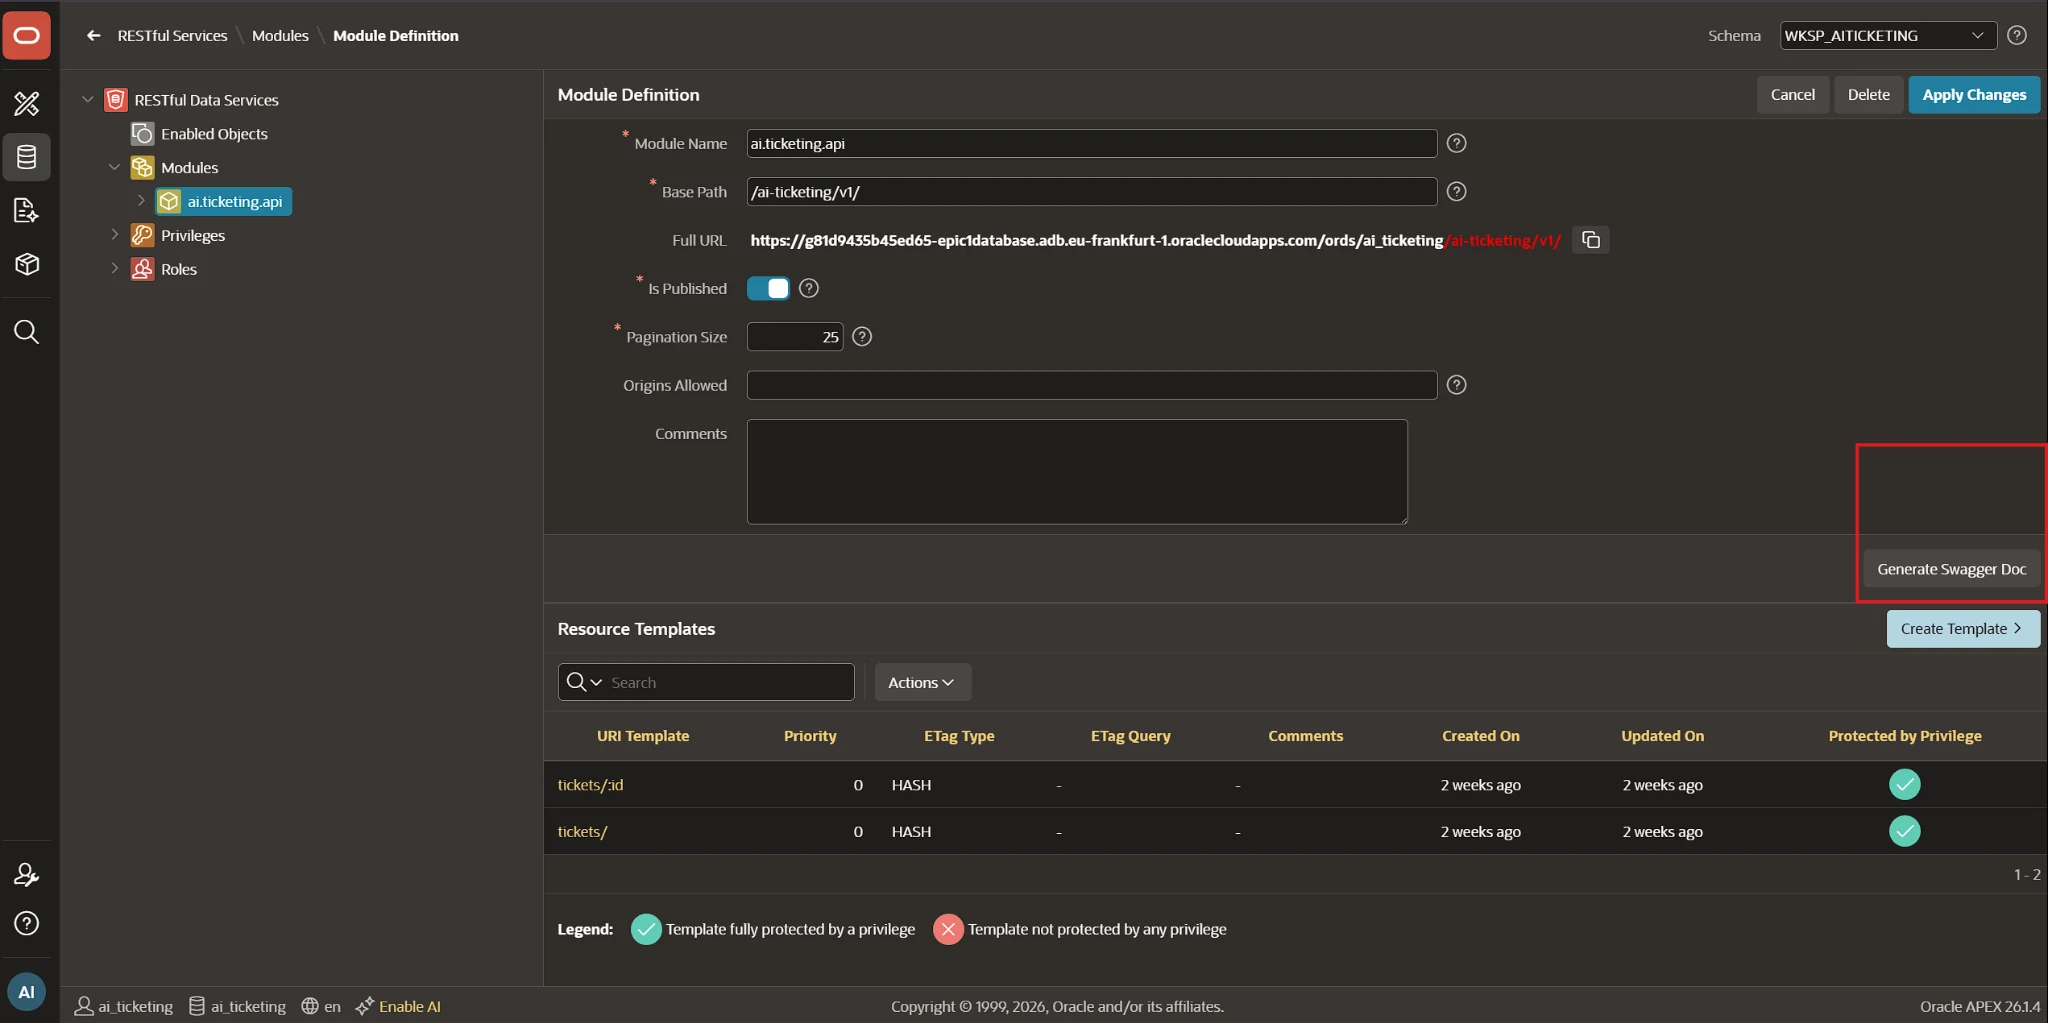Image resolution: width=2048 pixels, height=1023 pixels.
Task: Click the ai_ticketing user icon in footer
Action: coord(84,1006)
